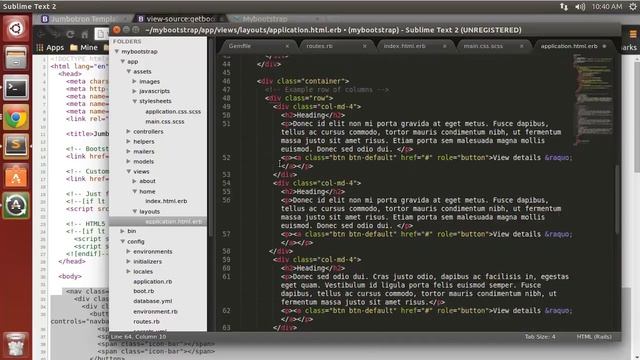Image resolution: width=640 pixels, height=360 pixels.
Task: Open Ubuntu Software Center from dock
Action: 16,176
